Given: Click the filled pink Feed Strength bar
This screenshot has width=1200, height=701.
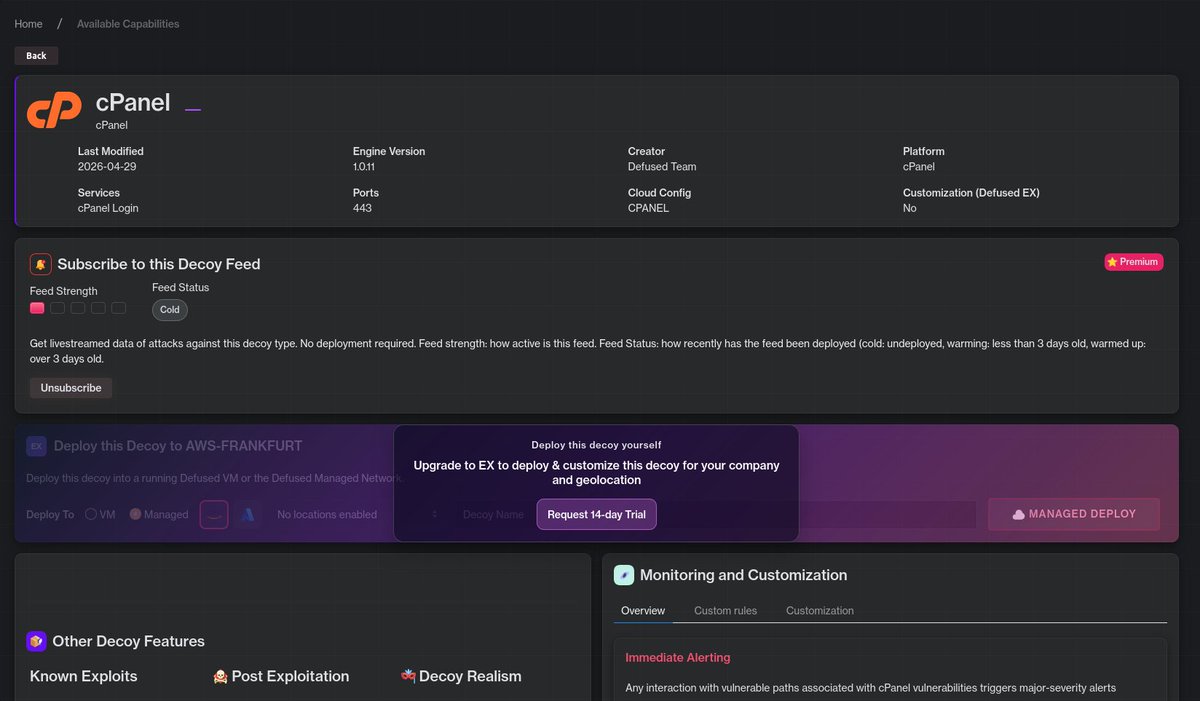Looking at the screenshot, I should point(37,308).
